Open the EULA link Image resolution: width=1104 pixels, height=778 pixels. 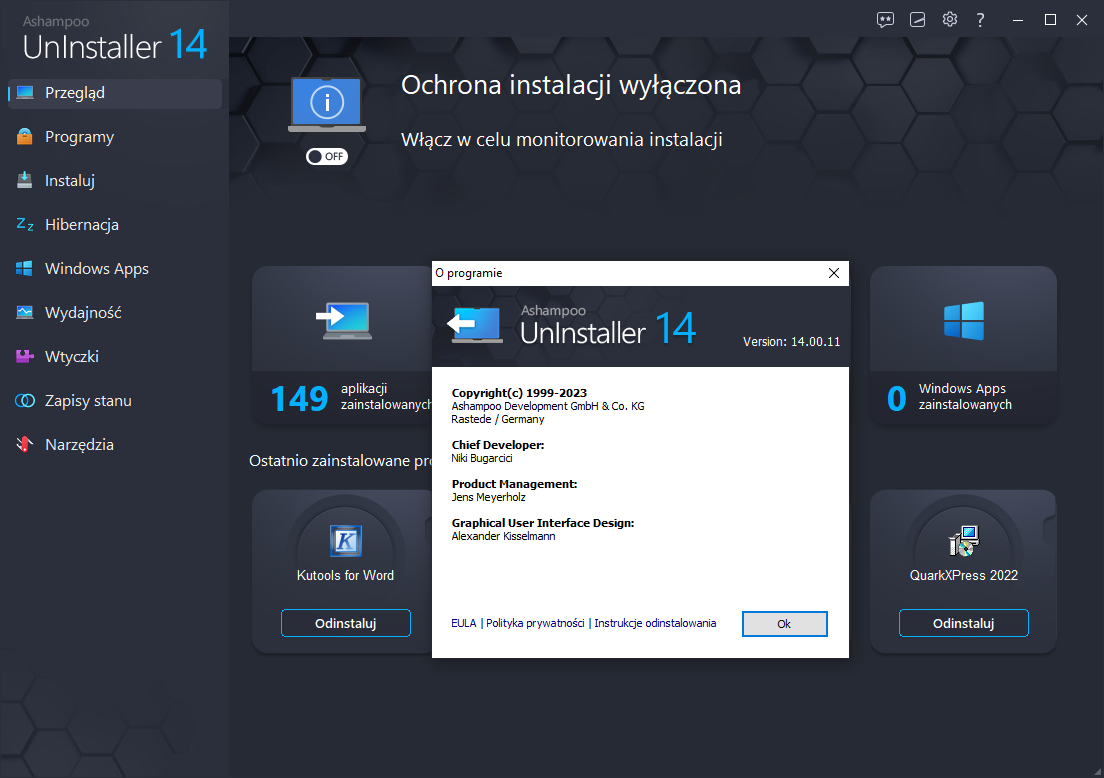tap(463, 623)
